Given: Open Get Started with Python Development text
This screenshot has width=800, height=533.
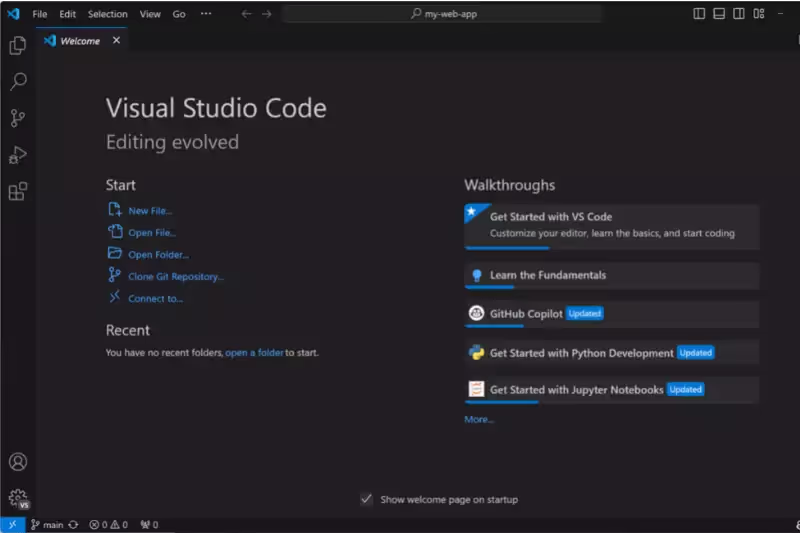Looking at the screenshot, I should (582, 353).
